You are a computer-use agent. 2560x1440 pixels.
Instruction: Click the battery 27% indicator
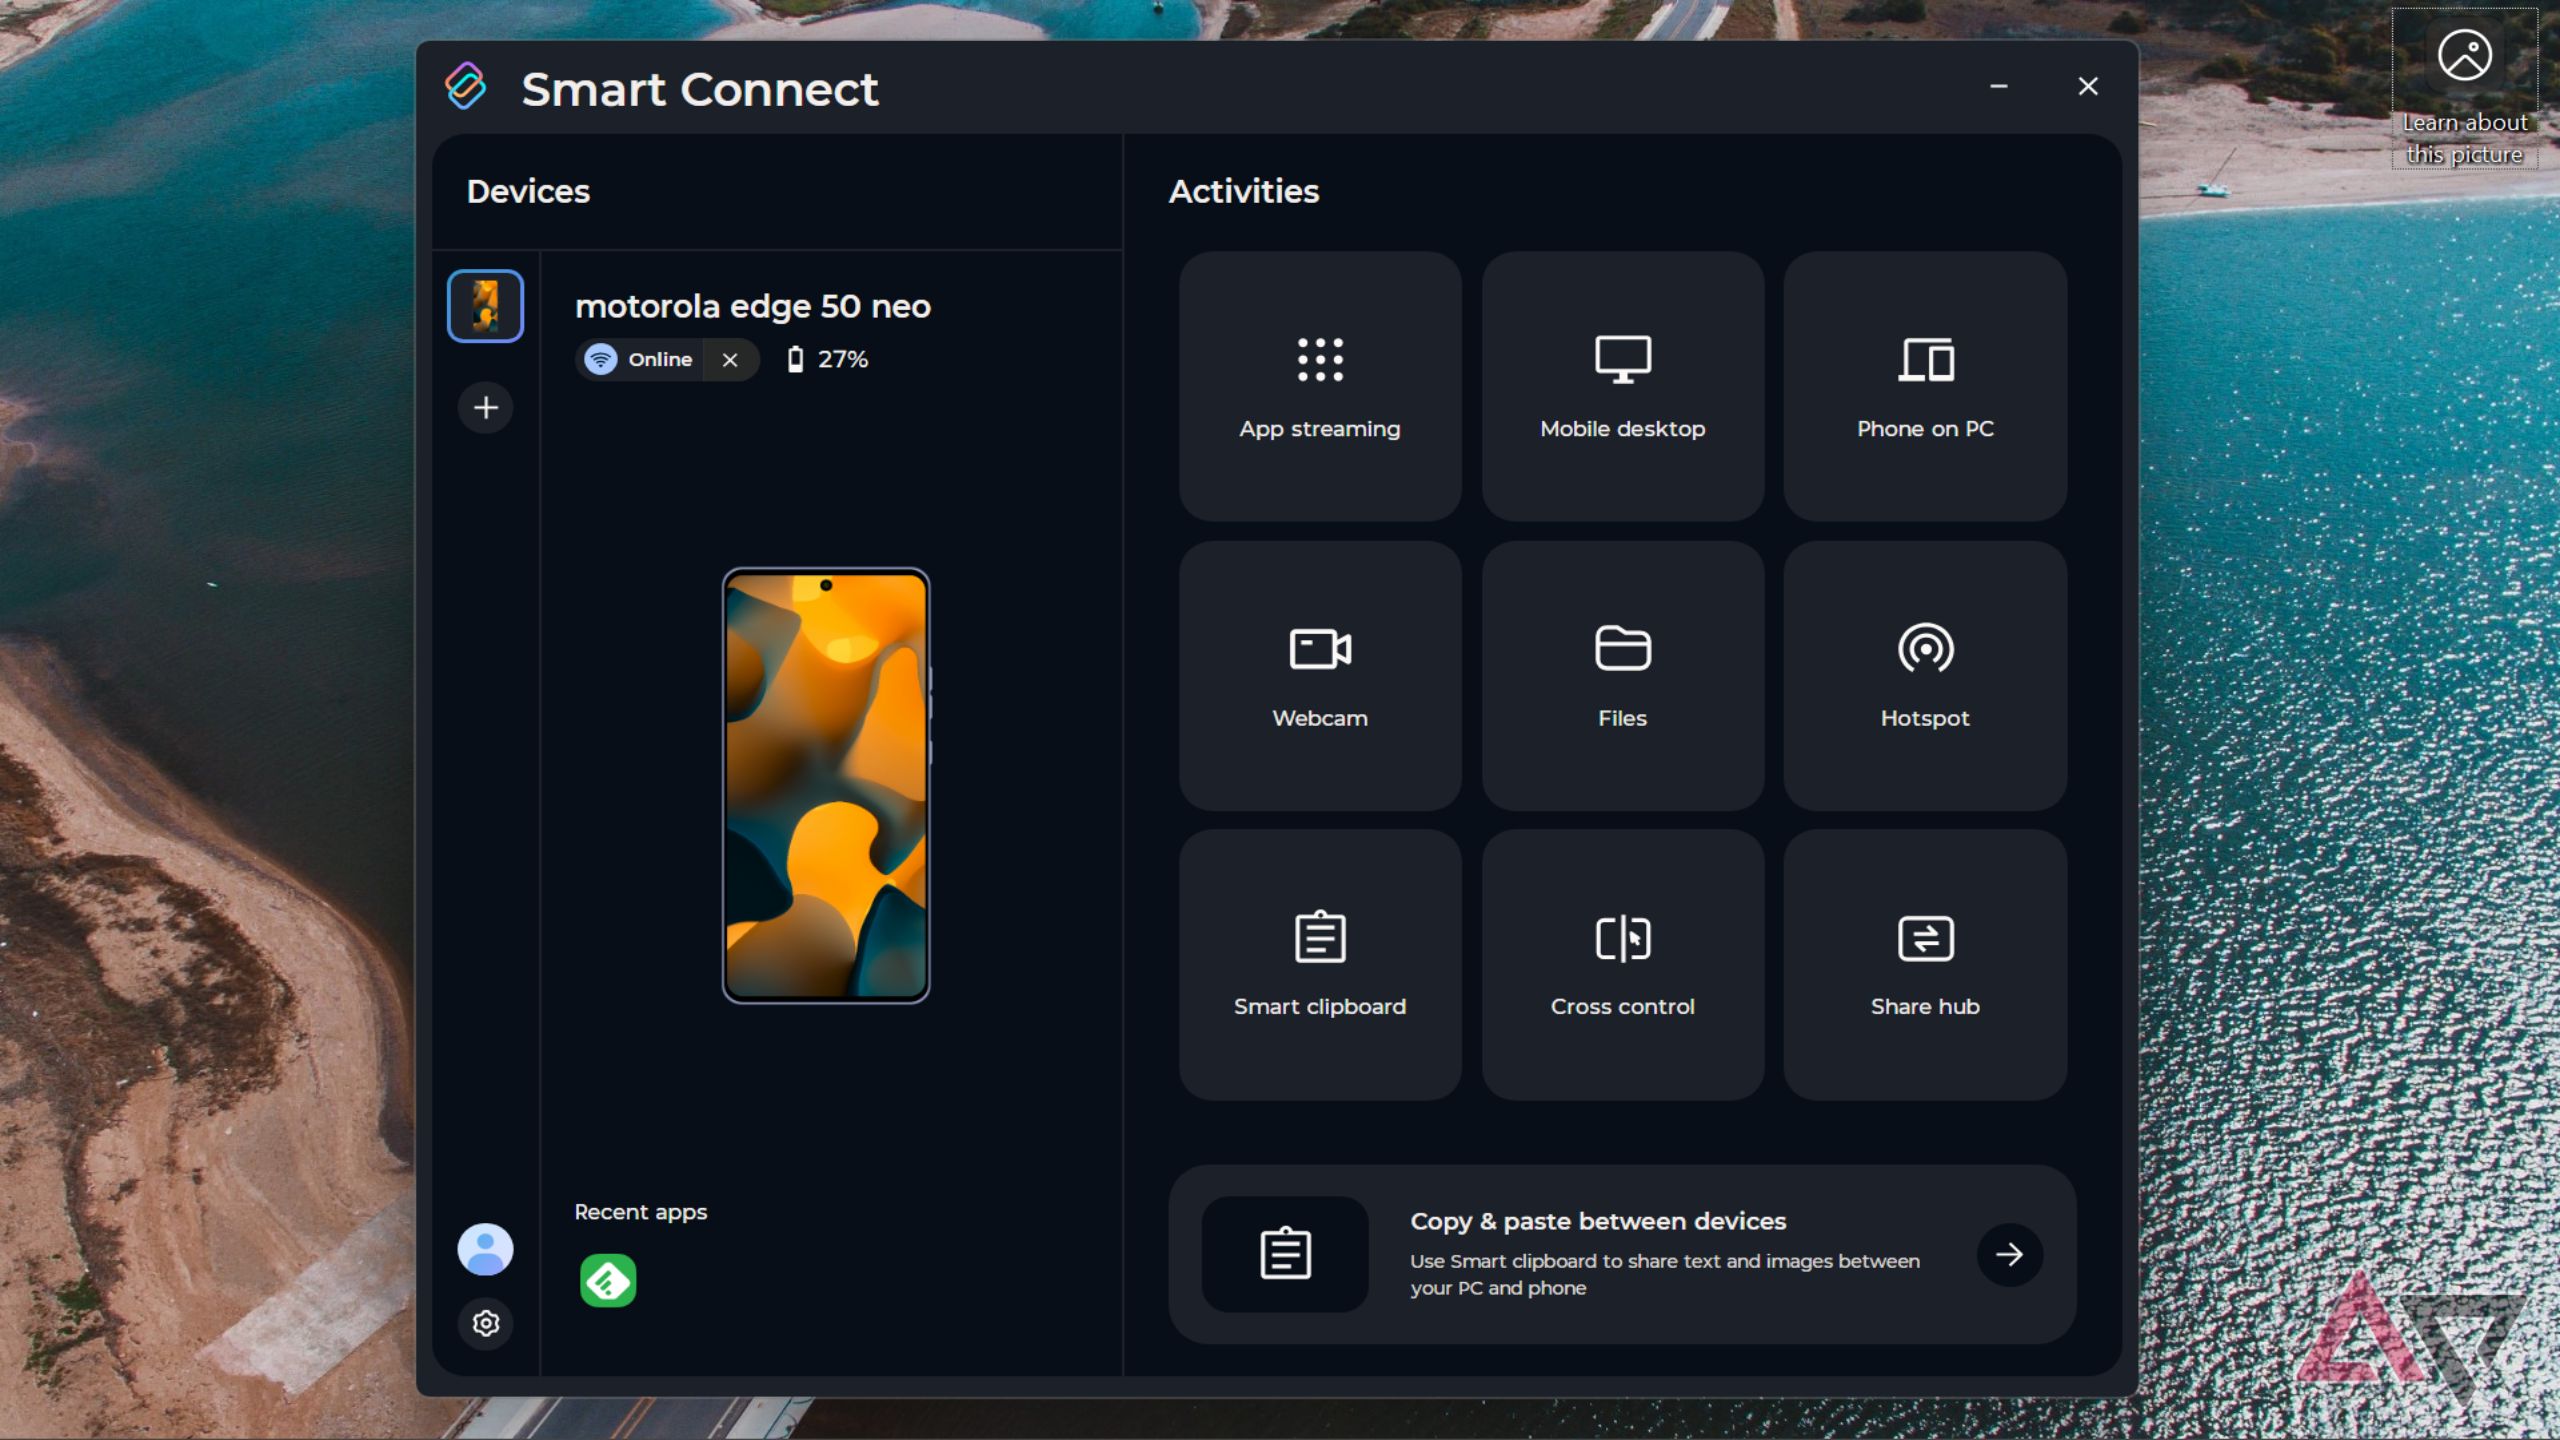point(827,360)
